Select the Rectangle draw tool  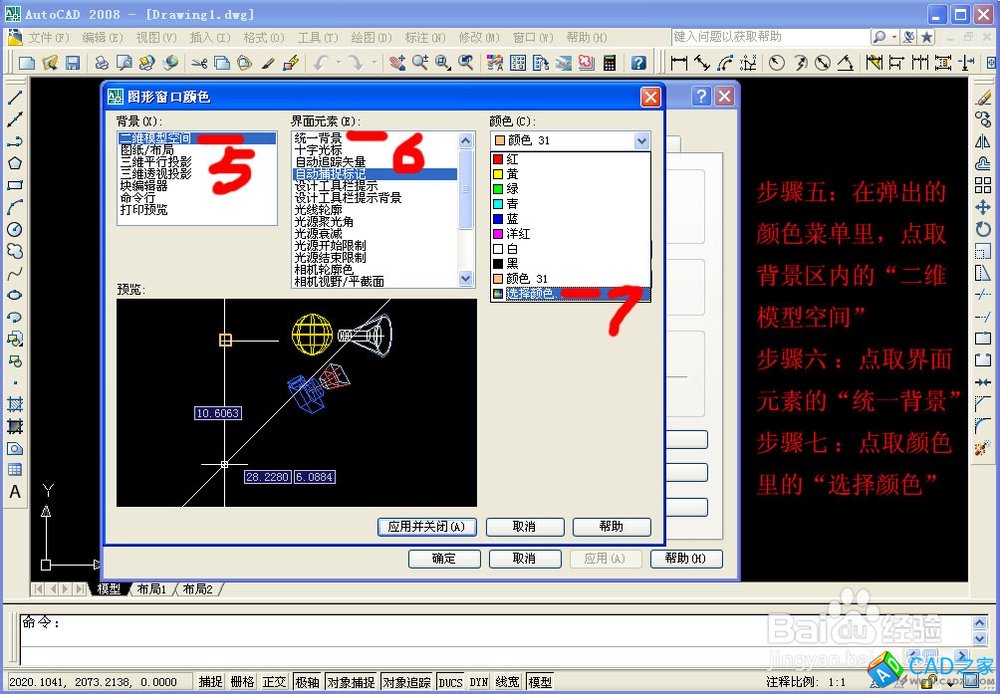tap(15, 185)
